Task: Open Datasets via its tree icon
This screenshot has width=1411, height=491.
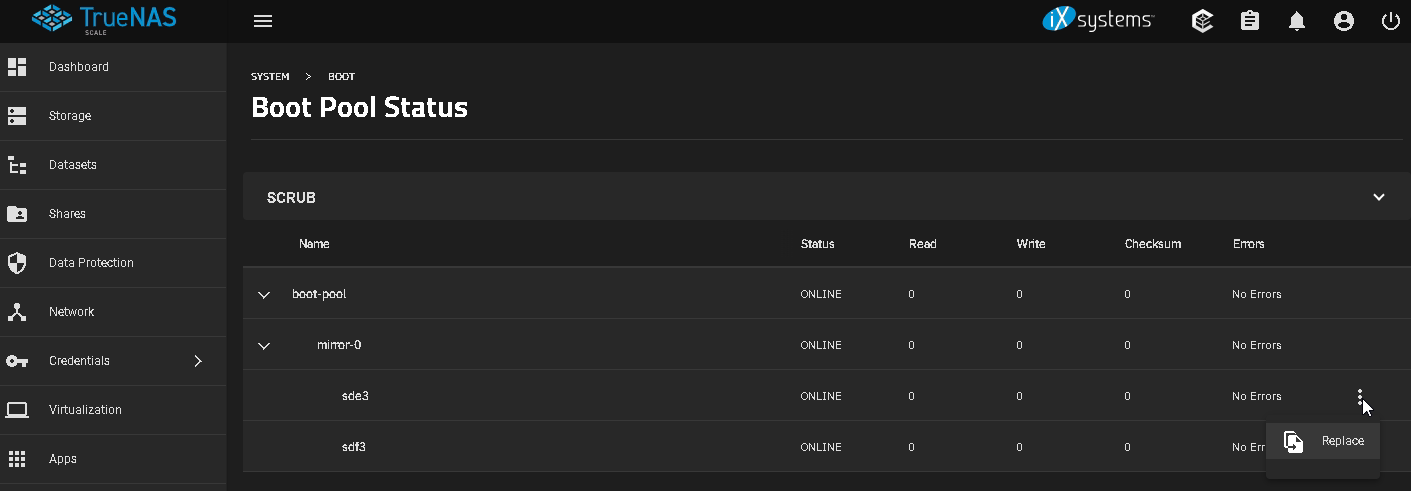Action: tap(17, 165)
